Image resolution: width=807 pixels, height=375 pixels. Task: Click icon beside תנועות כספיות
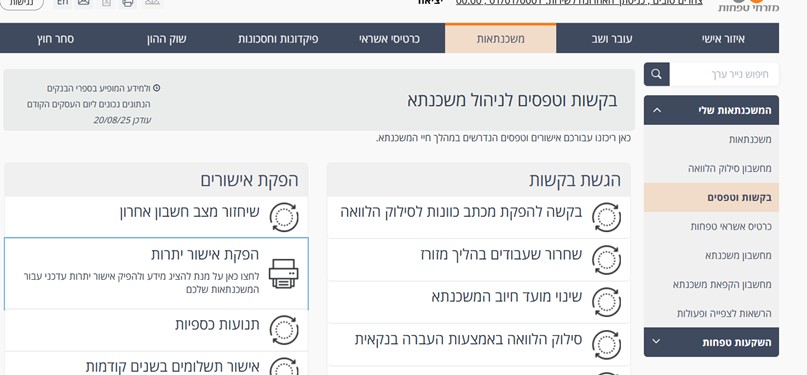click(x=284, y=330)
